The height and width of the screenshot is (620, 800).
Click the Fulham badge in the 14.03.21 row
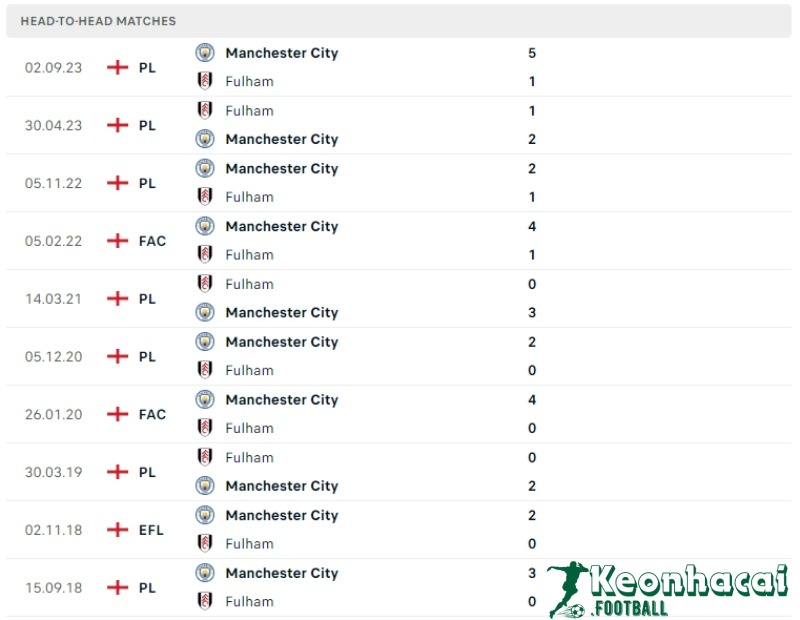205,284
